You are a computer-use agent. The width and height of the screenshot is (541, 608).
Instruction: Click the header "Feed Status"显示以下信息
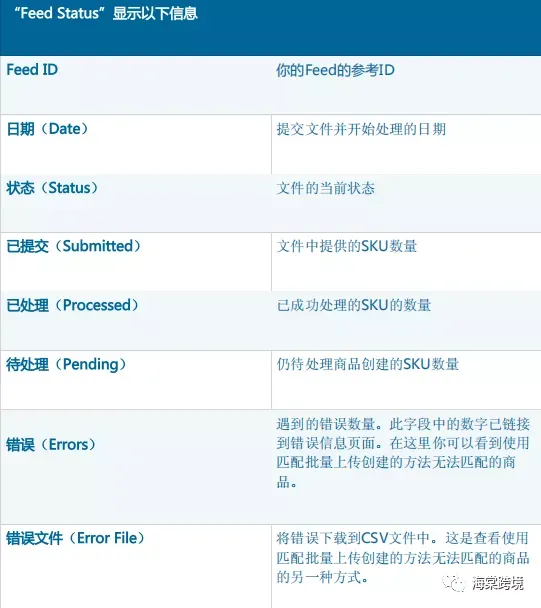[106, 13]
